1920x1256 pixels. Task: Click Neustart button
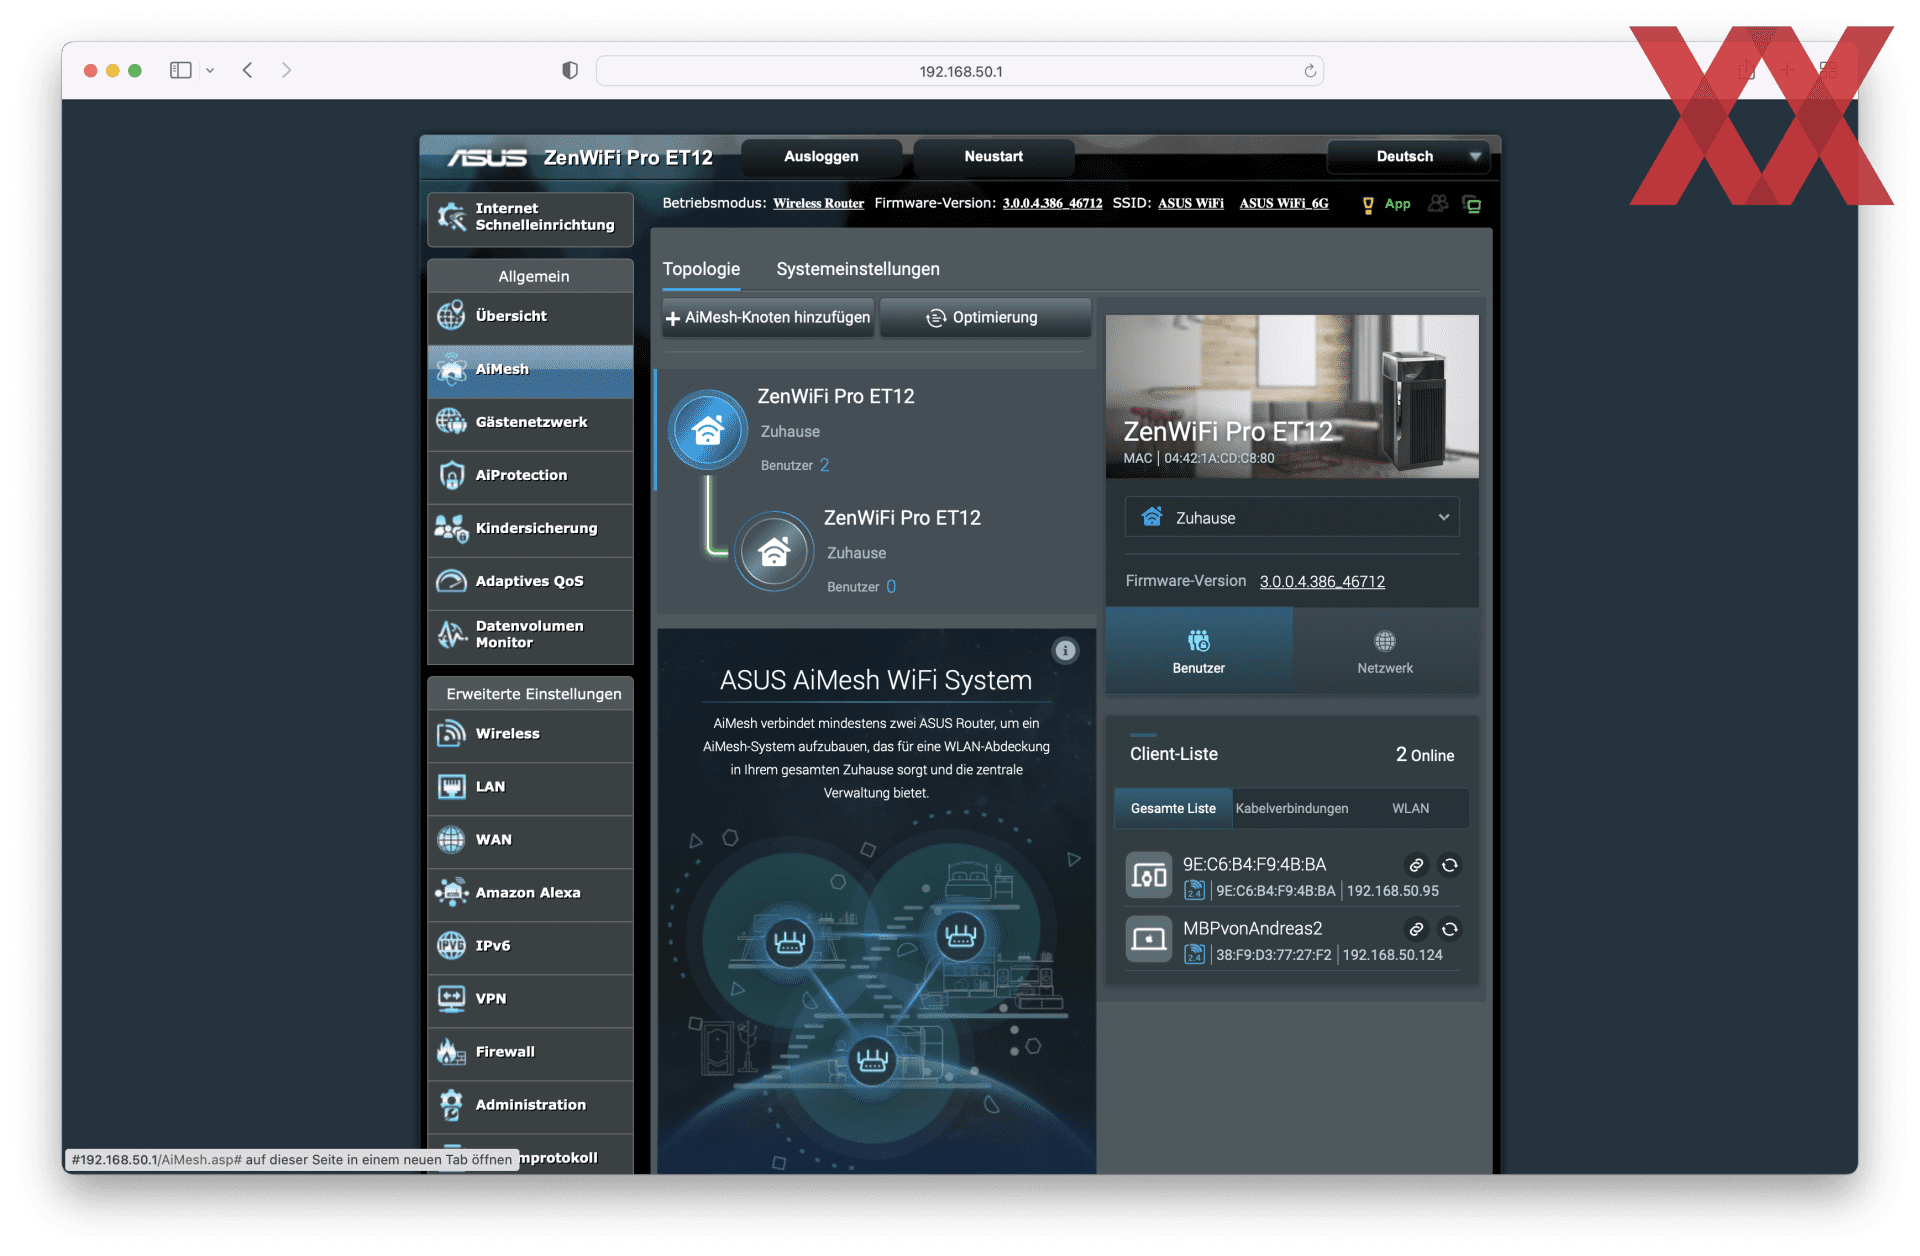993,157
